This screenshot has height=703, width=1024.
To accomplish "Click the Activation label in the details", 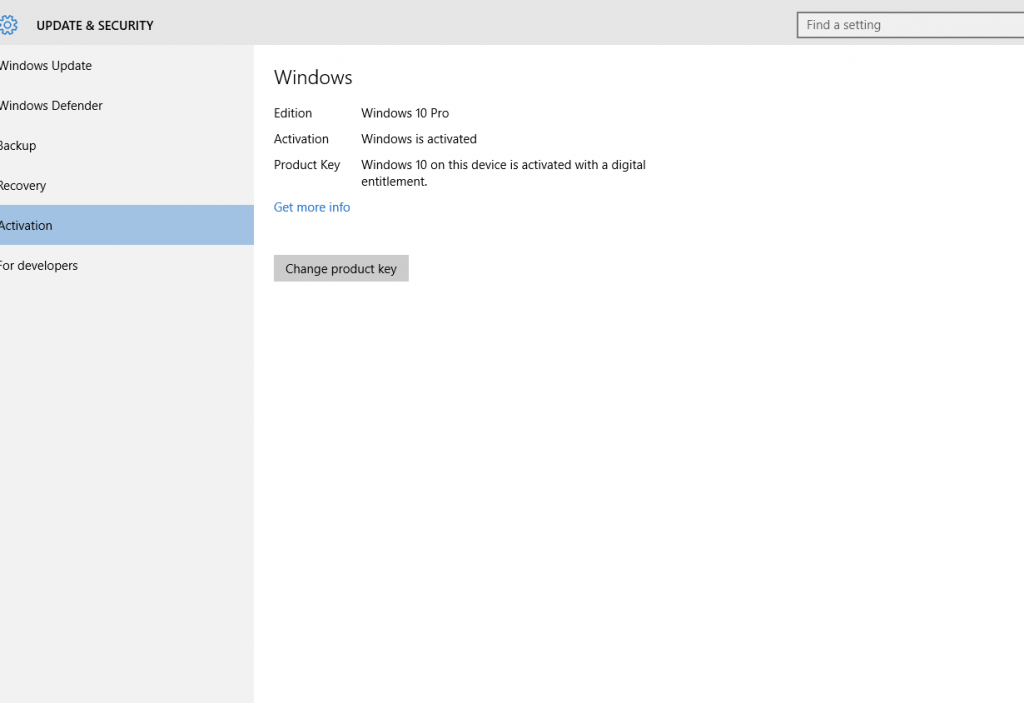I will 301,139.
